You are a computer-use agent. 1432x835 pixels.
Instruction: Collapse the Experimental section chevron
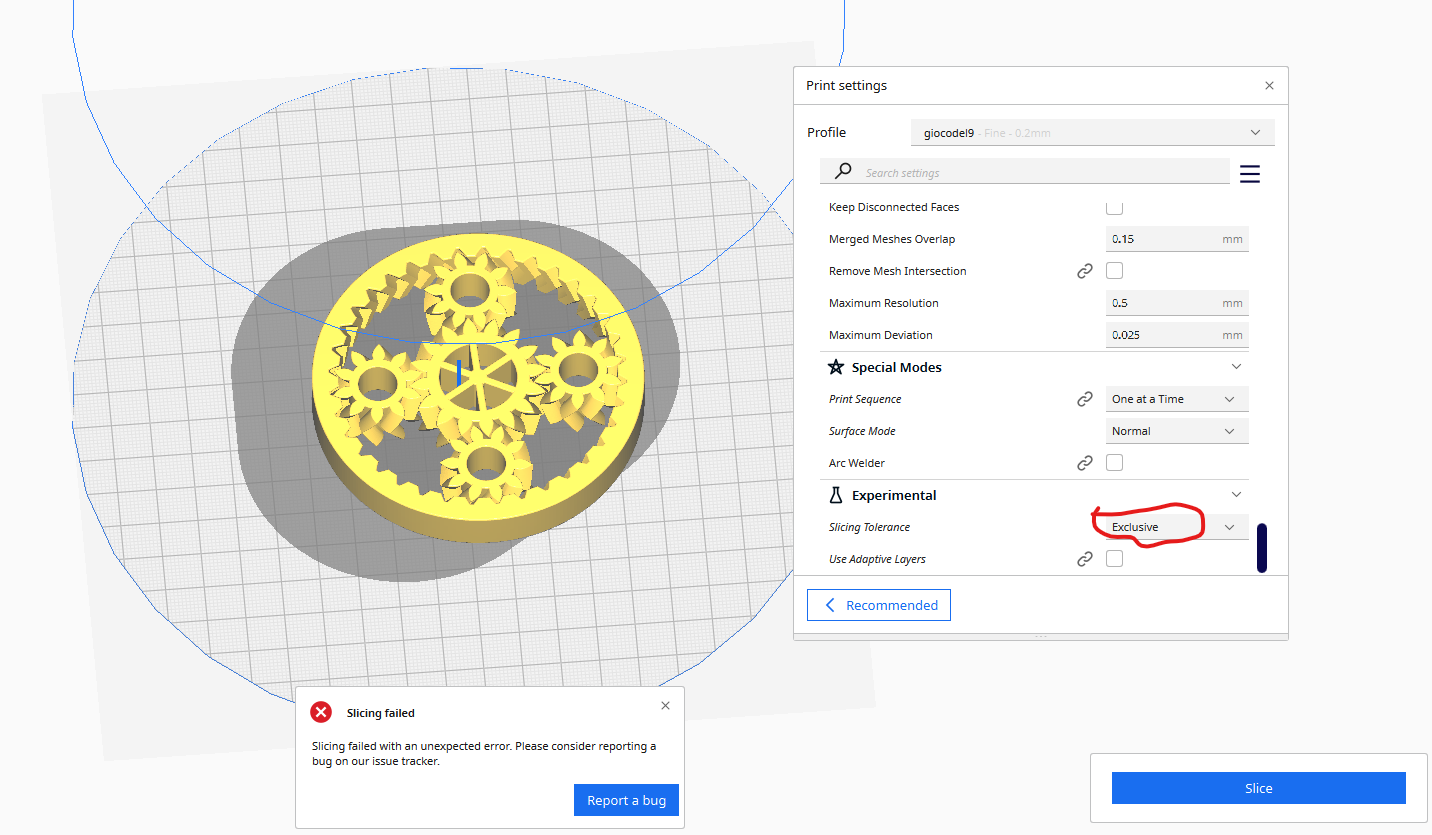(1236, 495)
